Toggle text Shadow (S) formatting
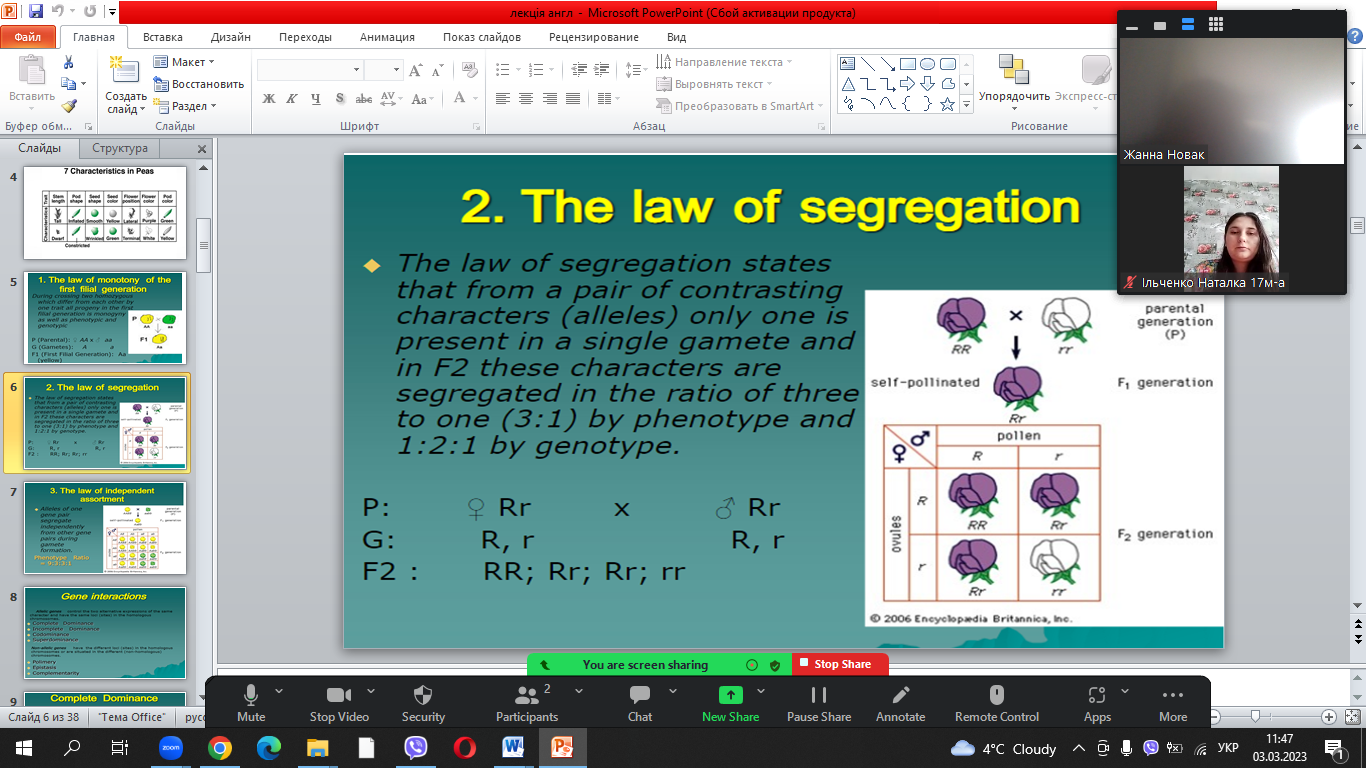Viewport: 1366px width, 768px height. 340,98
